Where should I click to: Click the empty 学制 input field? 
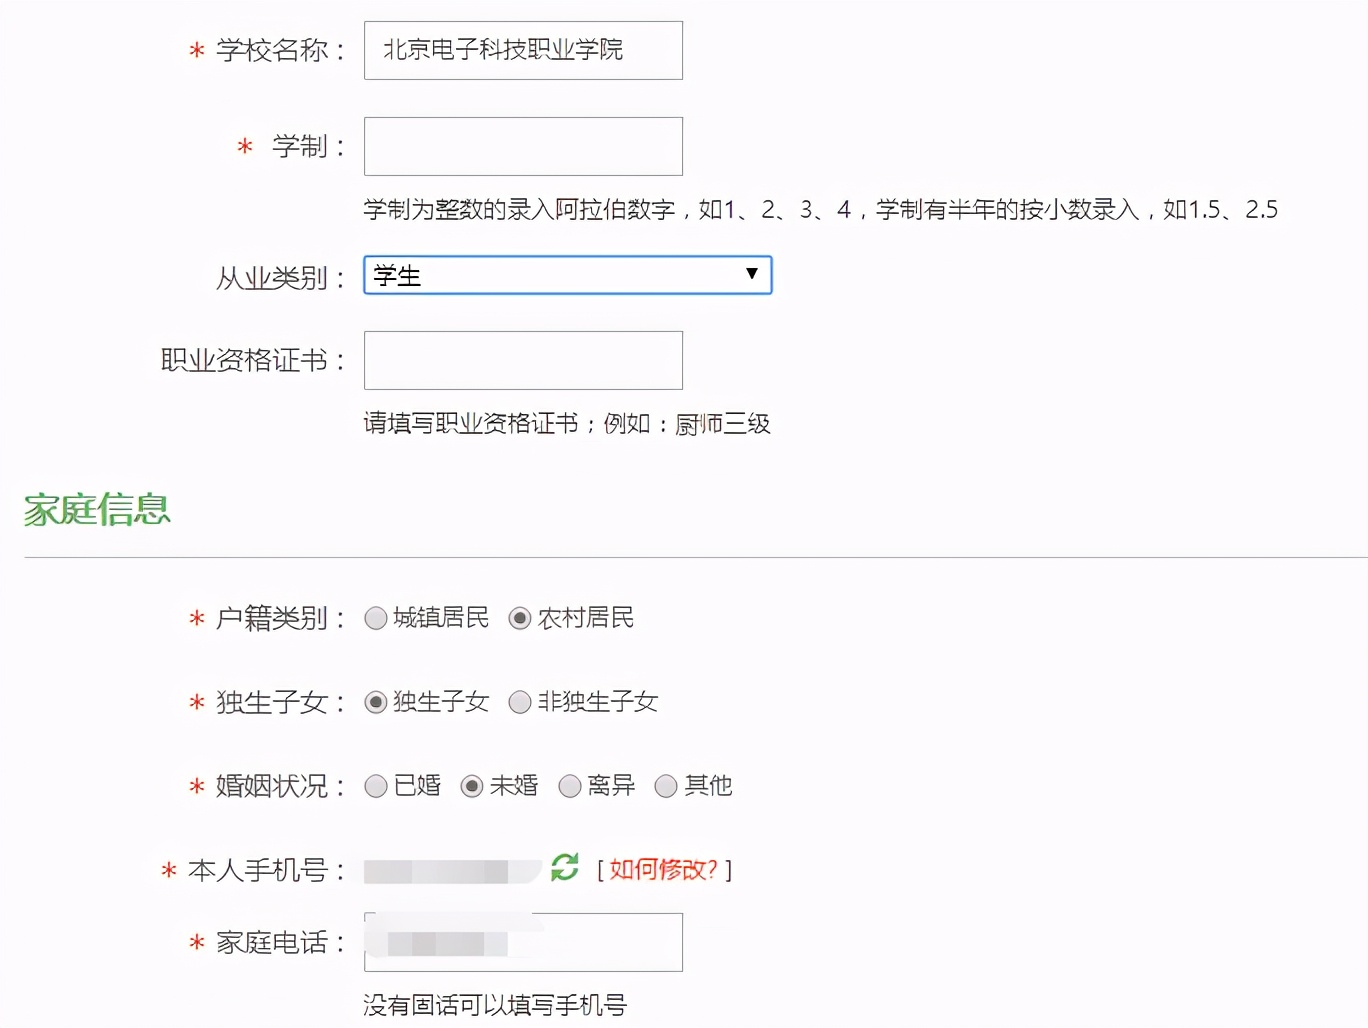(x=522, y=146)
